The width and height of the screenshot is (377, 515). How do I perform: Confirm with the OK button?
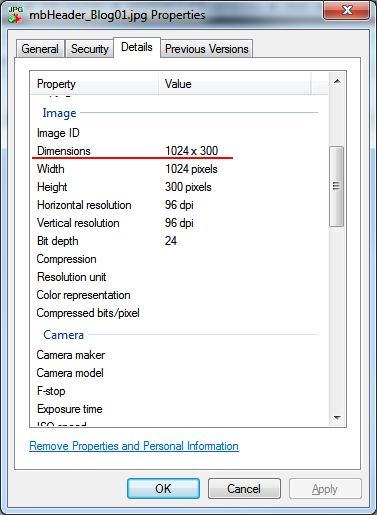point(163,489)
